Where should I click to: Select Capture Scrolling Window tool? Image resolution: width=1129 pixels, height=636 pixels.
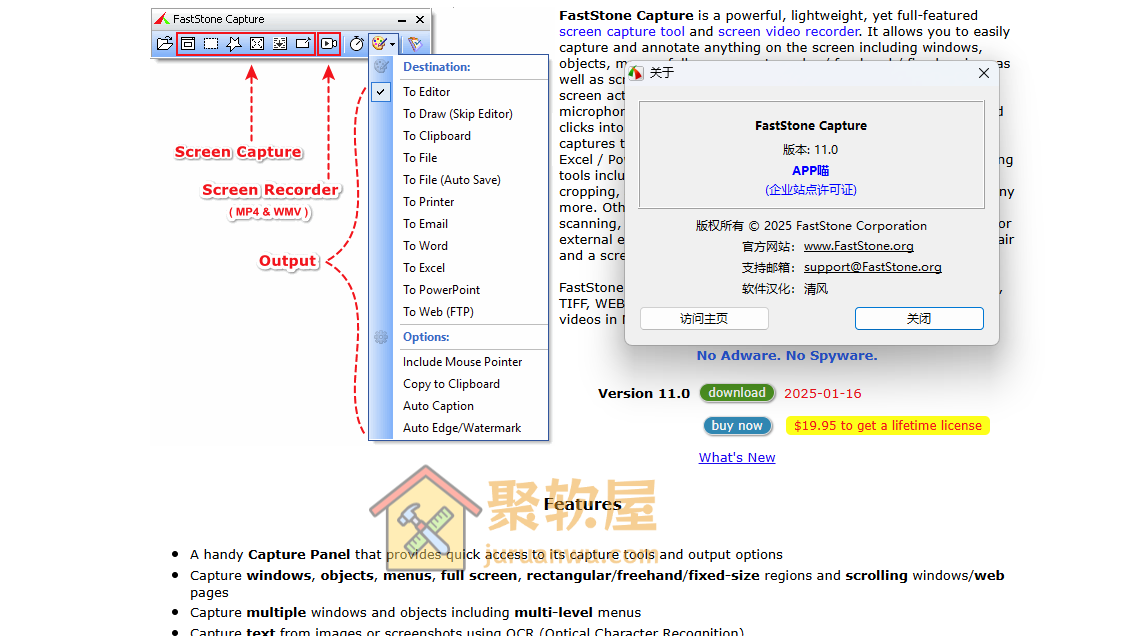[x=280, y=44]
